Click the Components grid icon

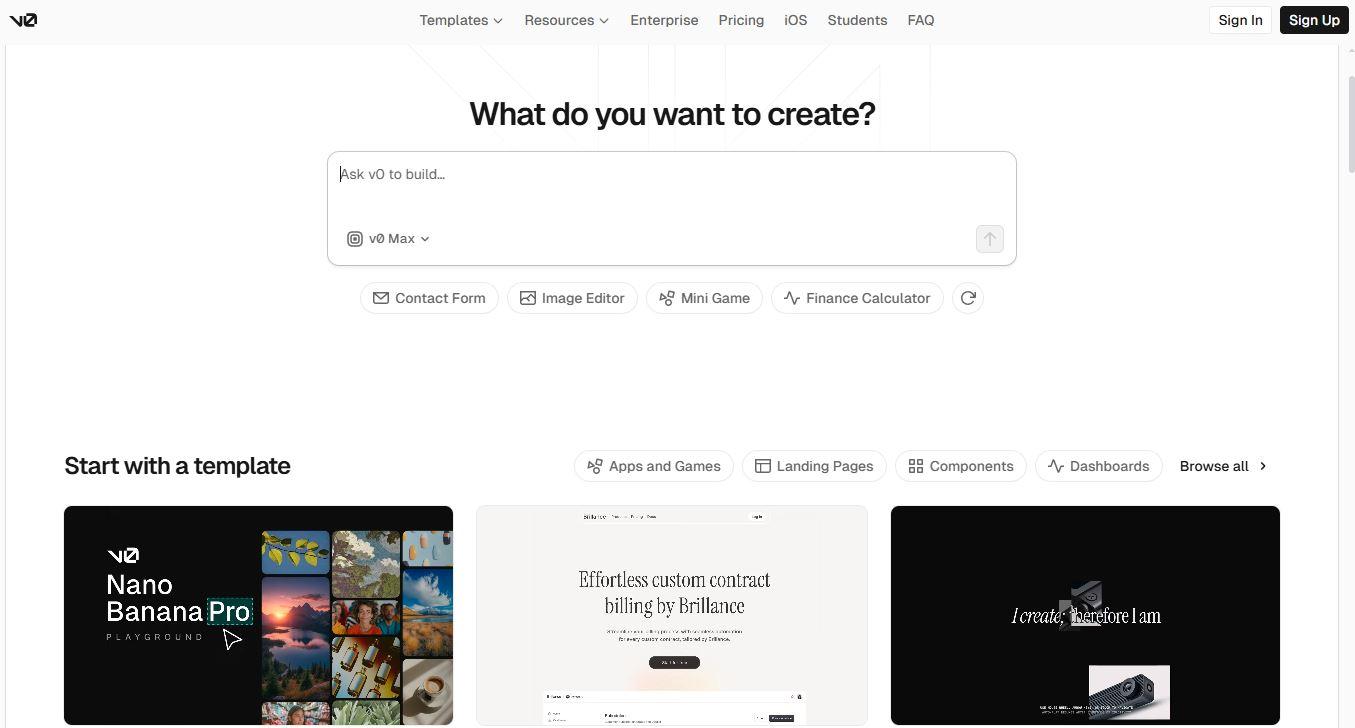916,466
